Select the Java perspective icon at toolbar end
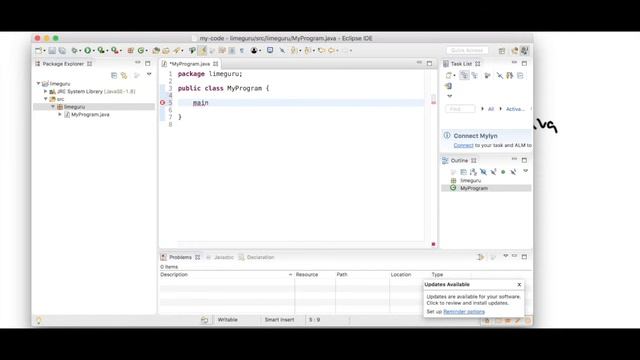This screenshot has width=640, height=360. tap(524, 51)
